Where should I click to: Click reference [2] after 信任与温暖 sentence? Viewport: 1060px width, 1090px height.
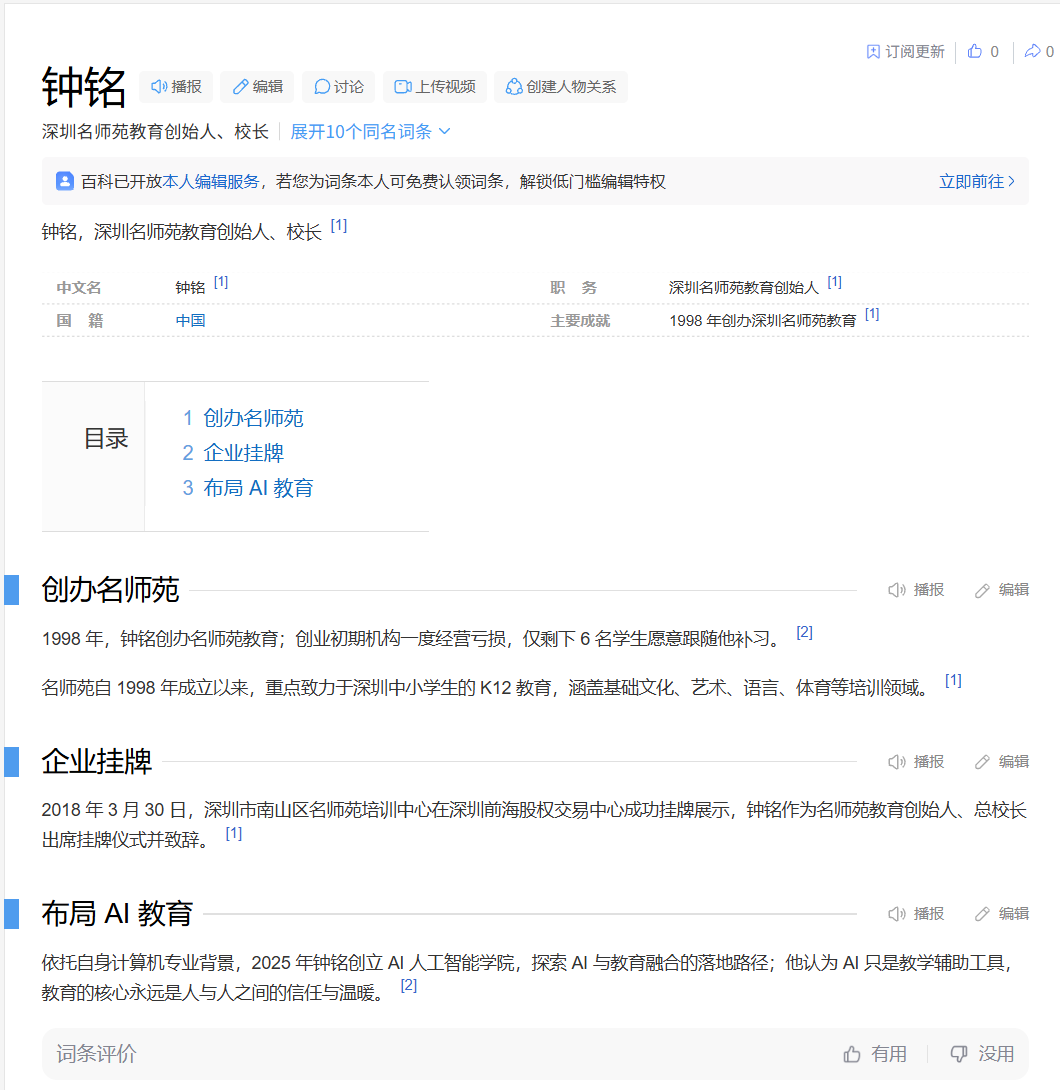point(409,986)
